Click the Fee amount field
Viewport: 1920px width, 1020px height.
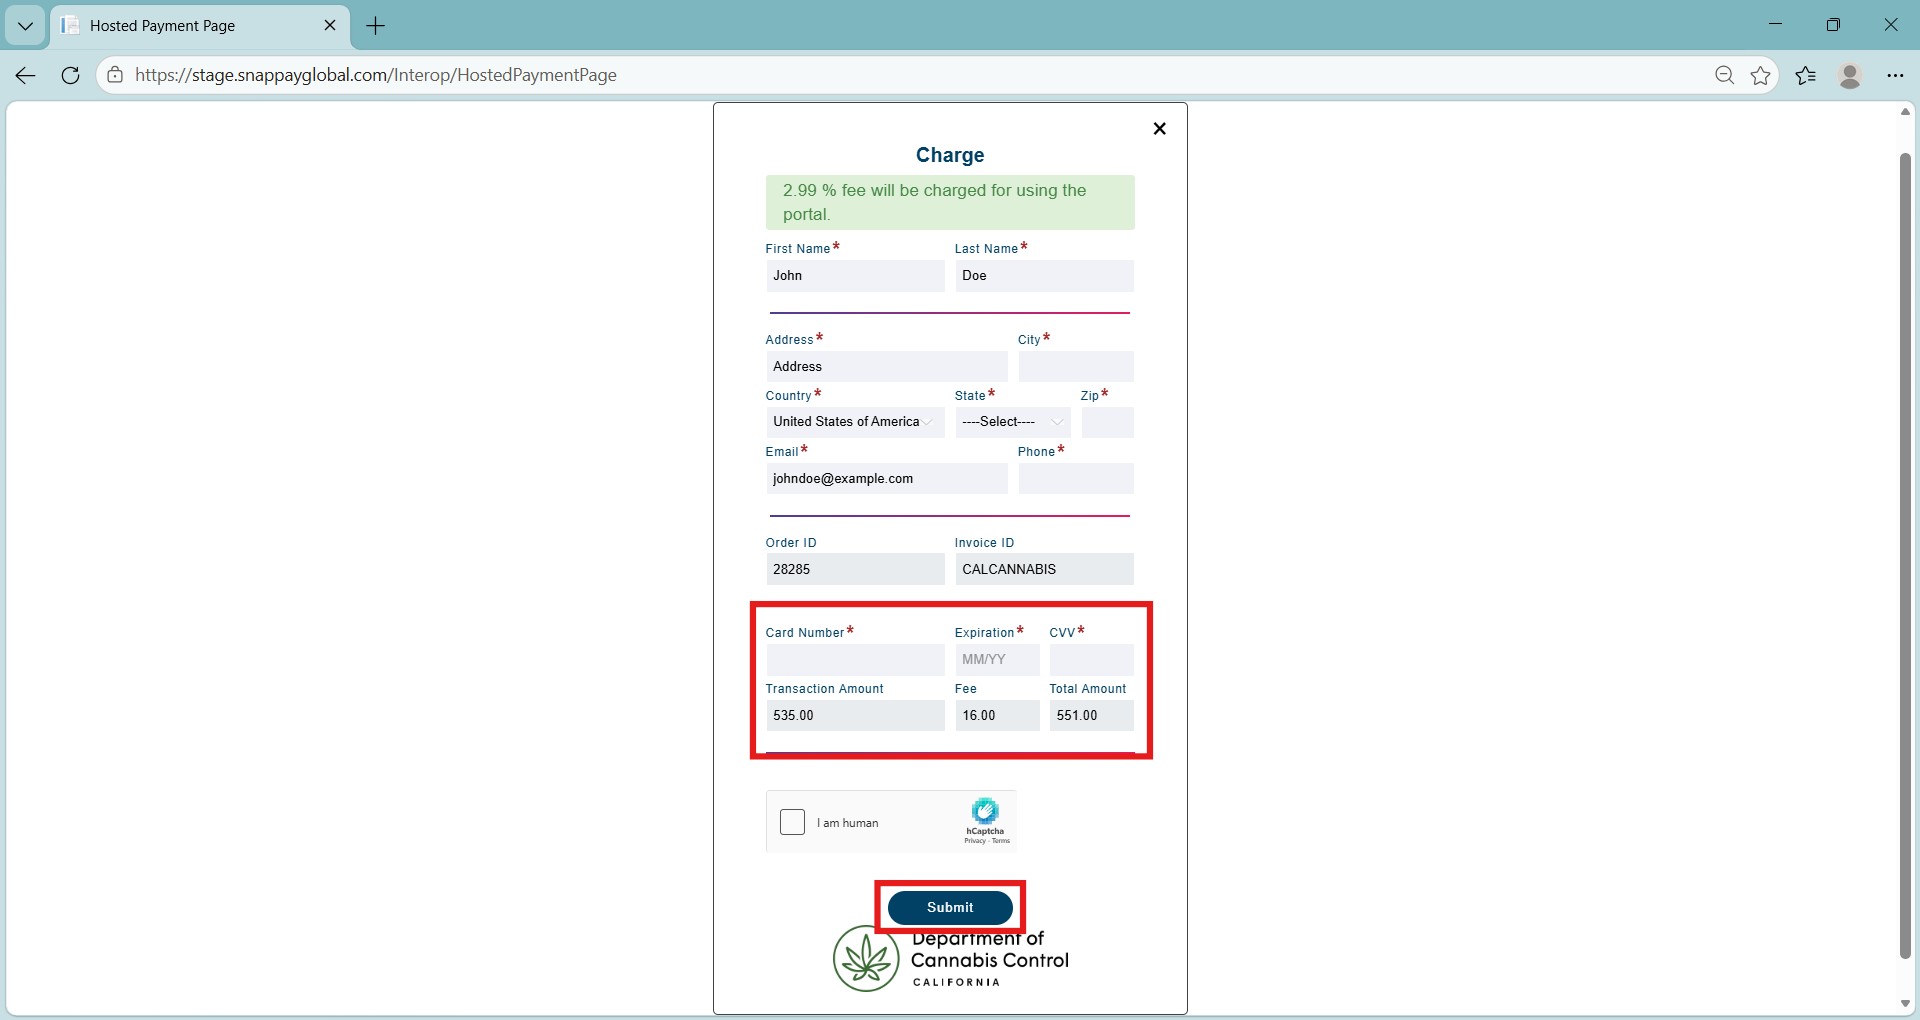pos(997,716)
